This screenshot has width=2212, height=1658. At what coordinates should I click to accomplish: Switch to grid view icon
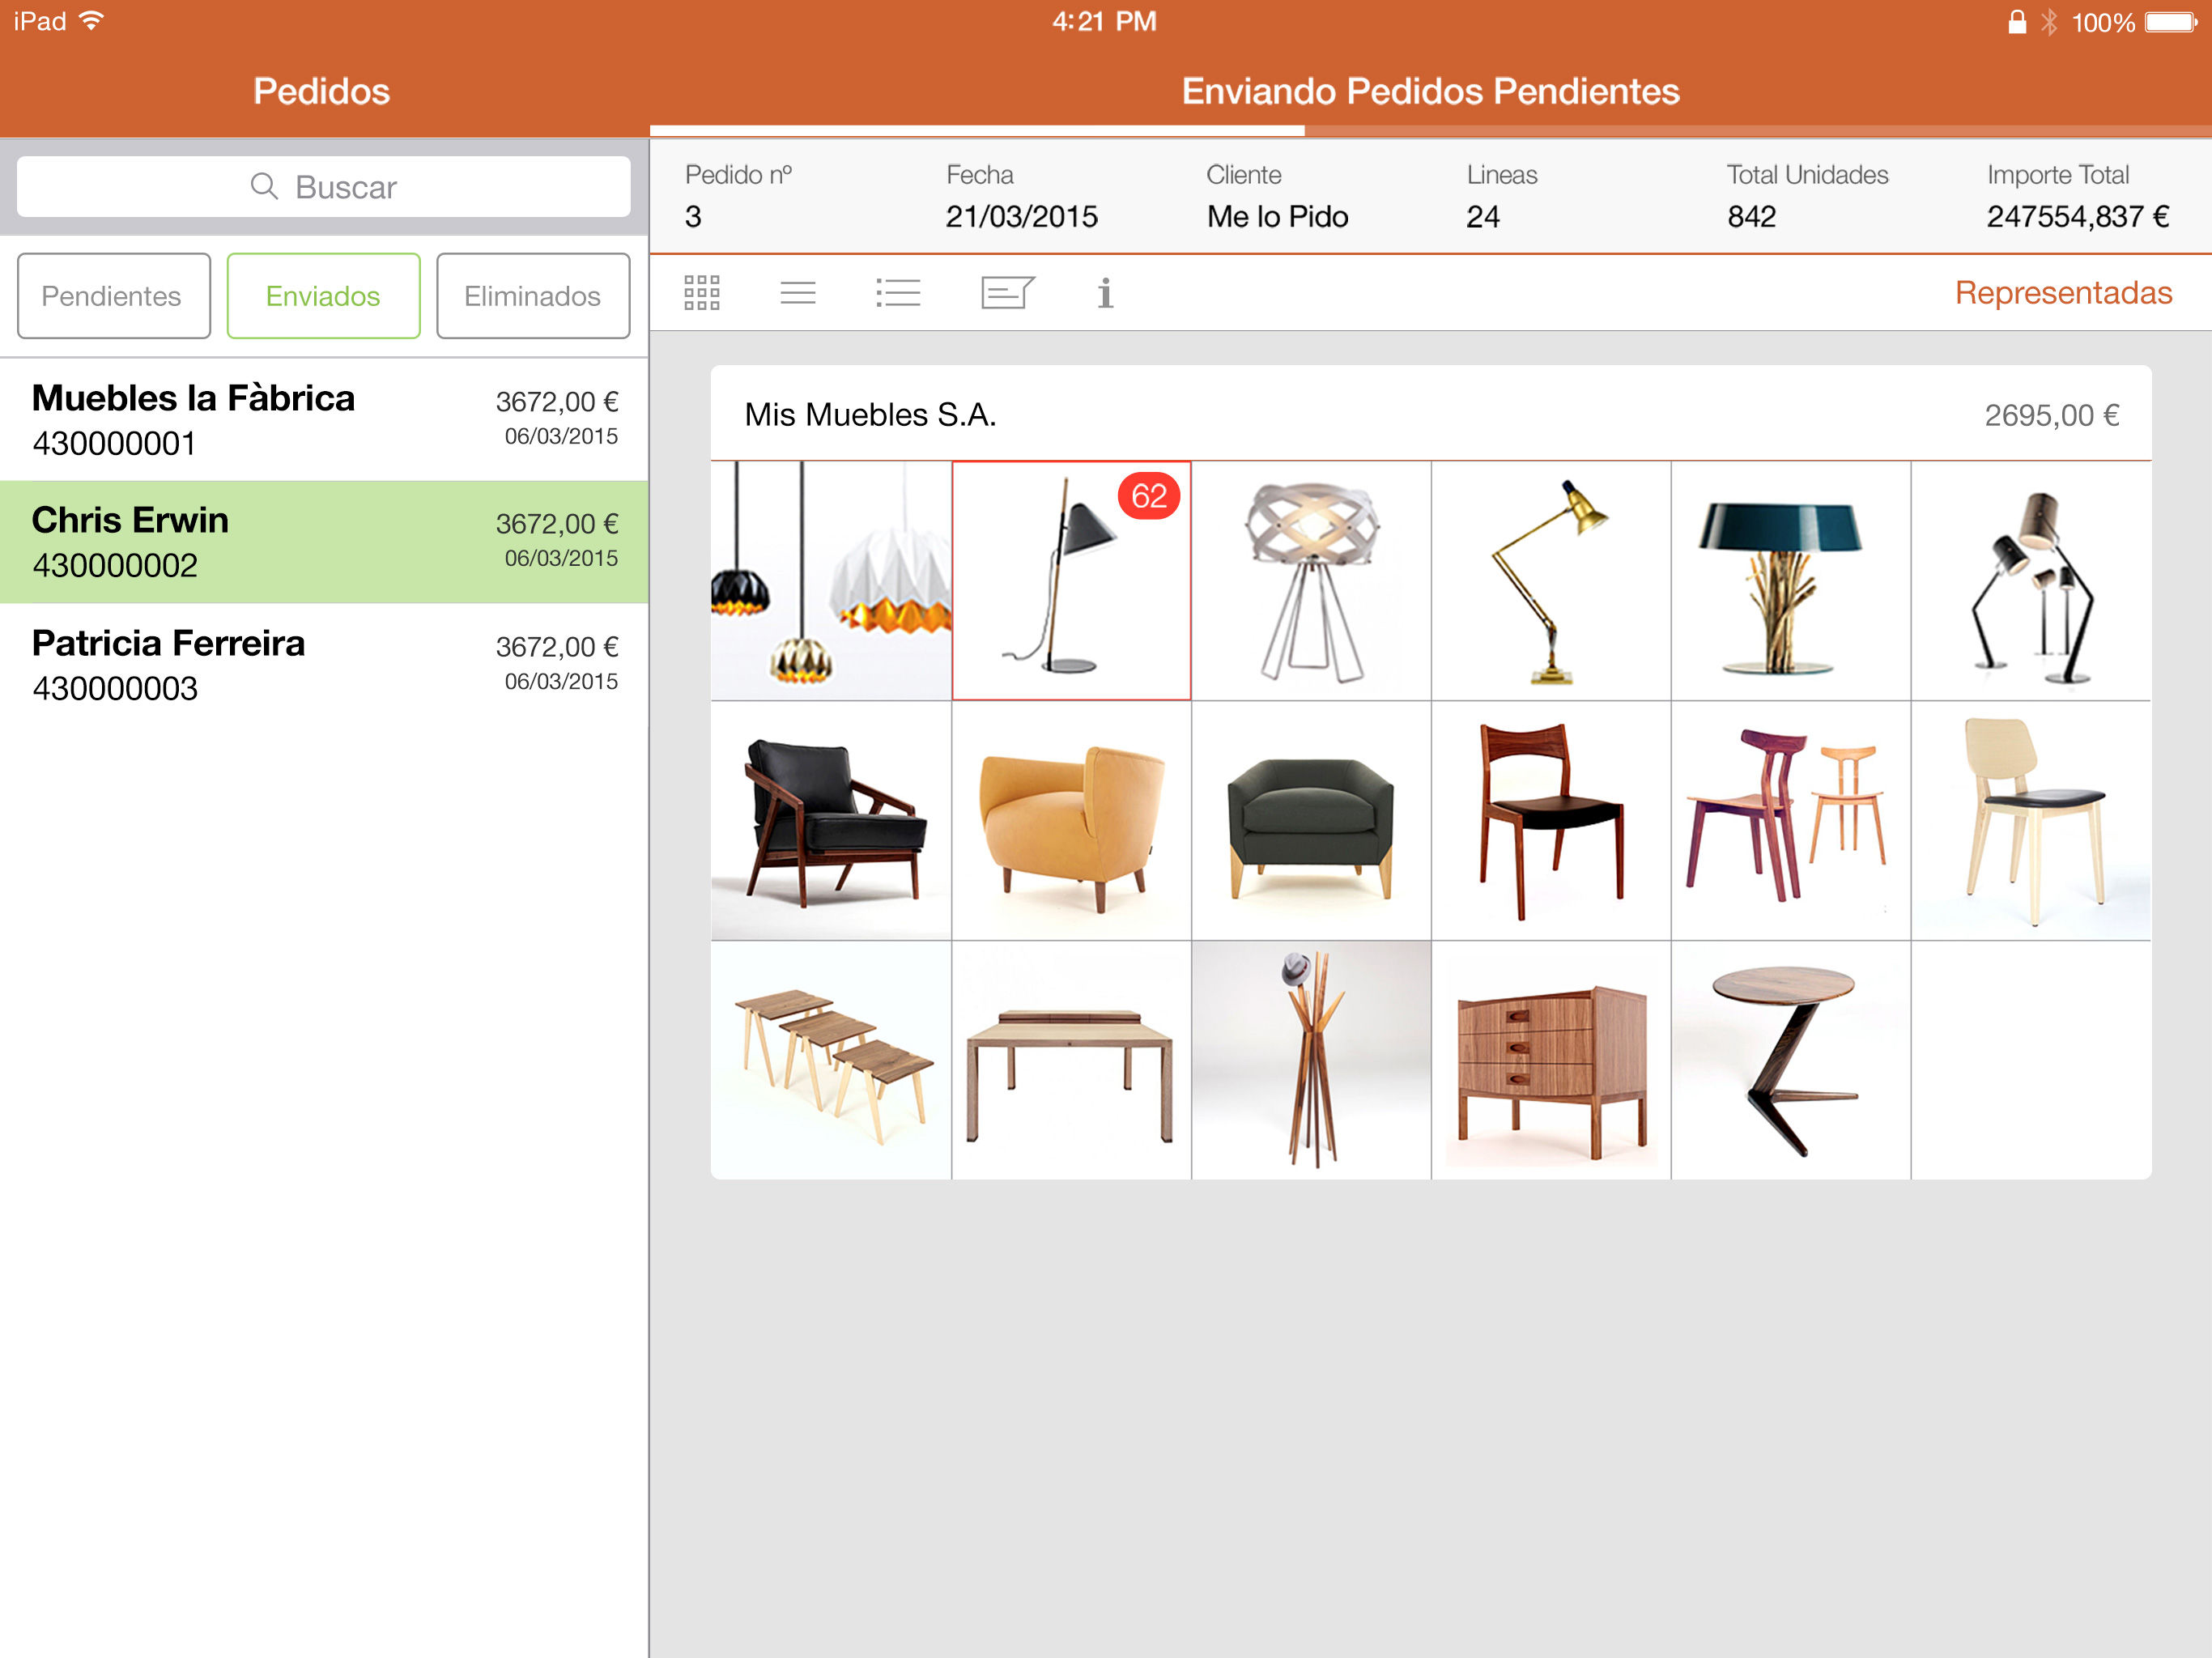701,293
